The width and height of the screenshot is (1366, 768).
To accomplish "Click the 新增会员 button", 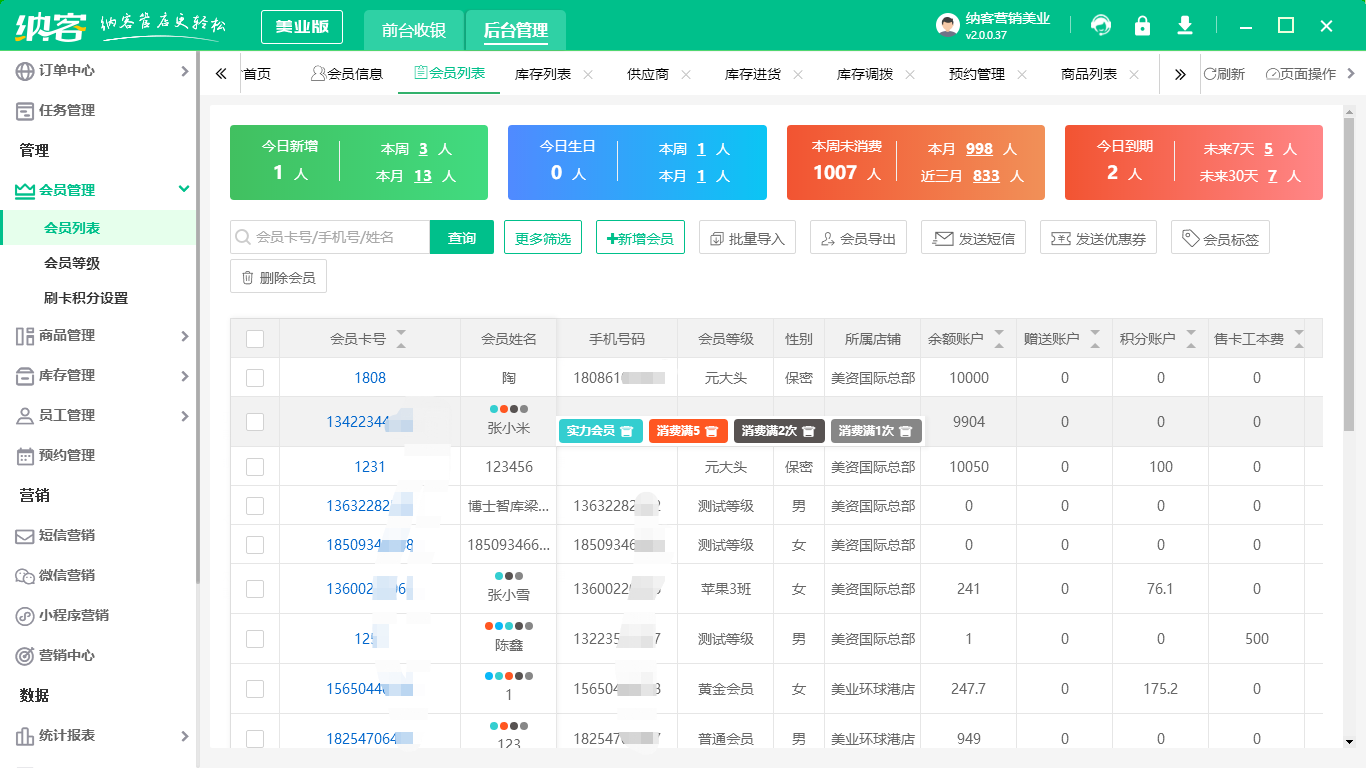I will (x=640, y=238).
